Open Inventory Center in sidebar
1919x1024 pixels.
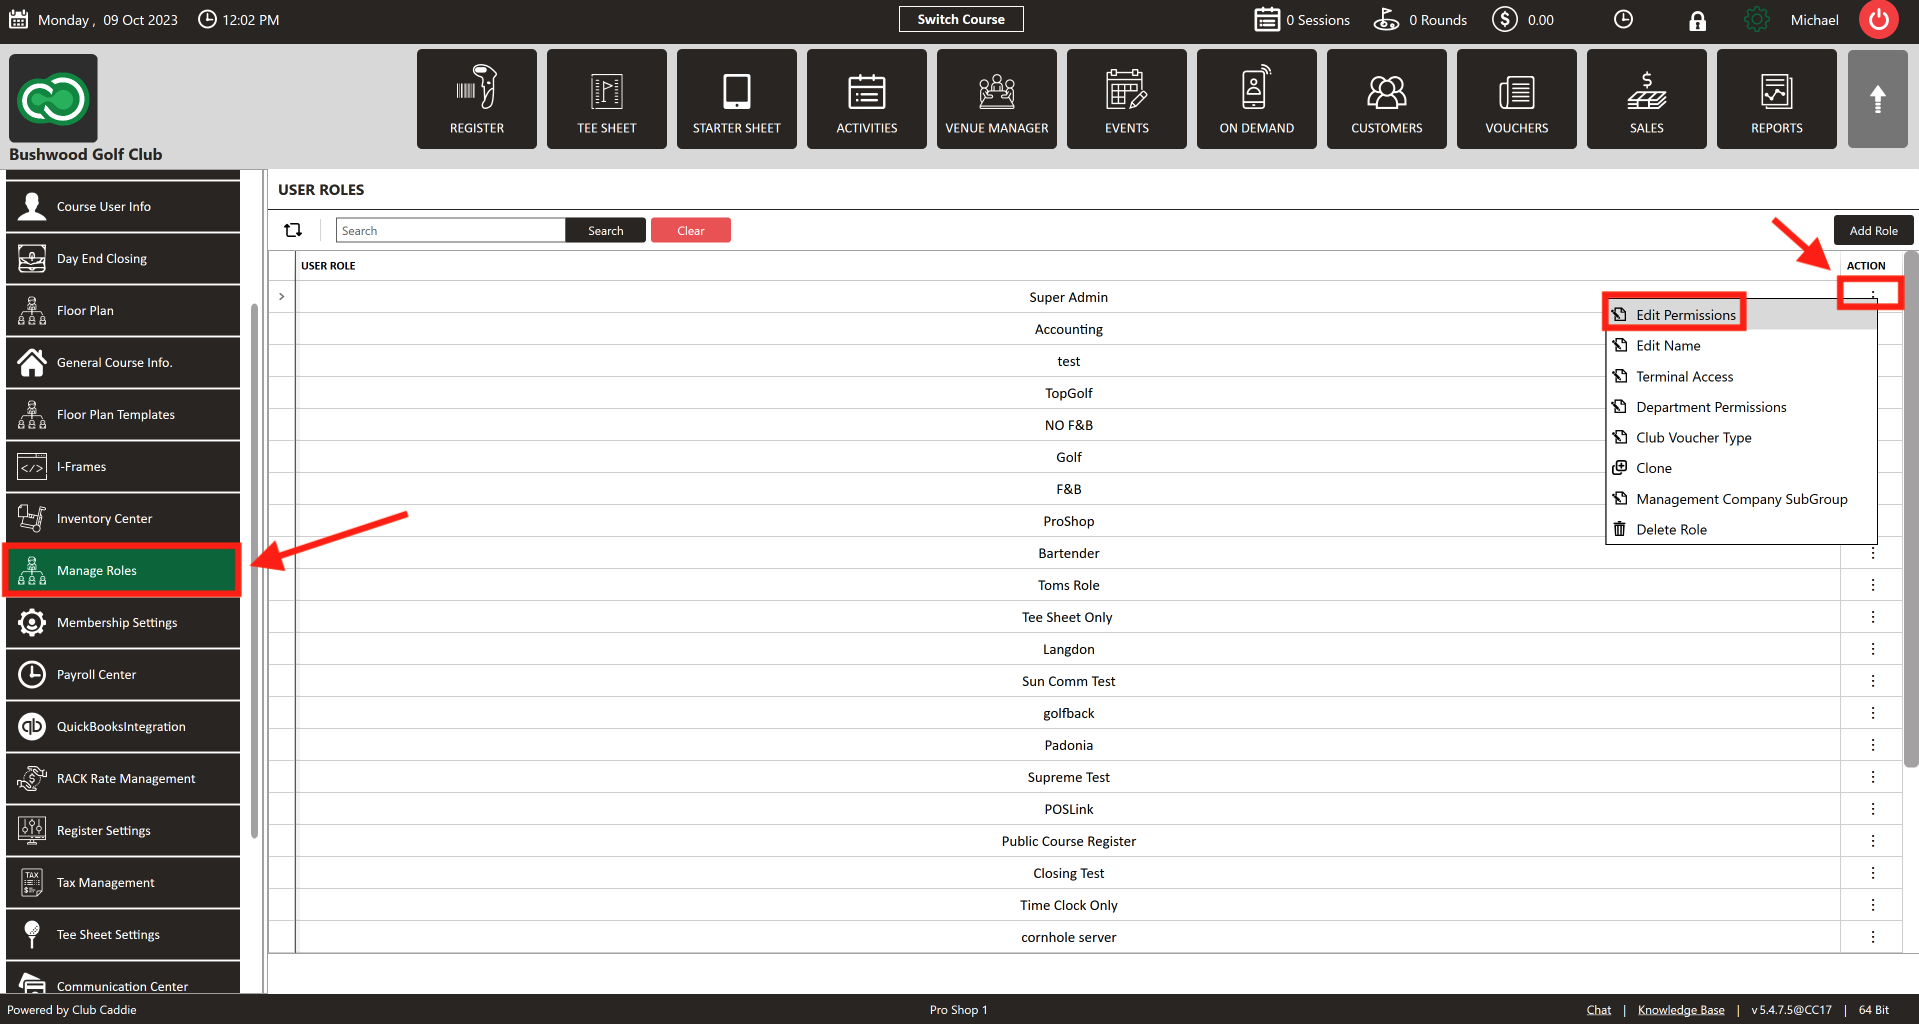point(123,519)
